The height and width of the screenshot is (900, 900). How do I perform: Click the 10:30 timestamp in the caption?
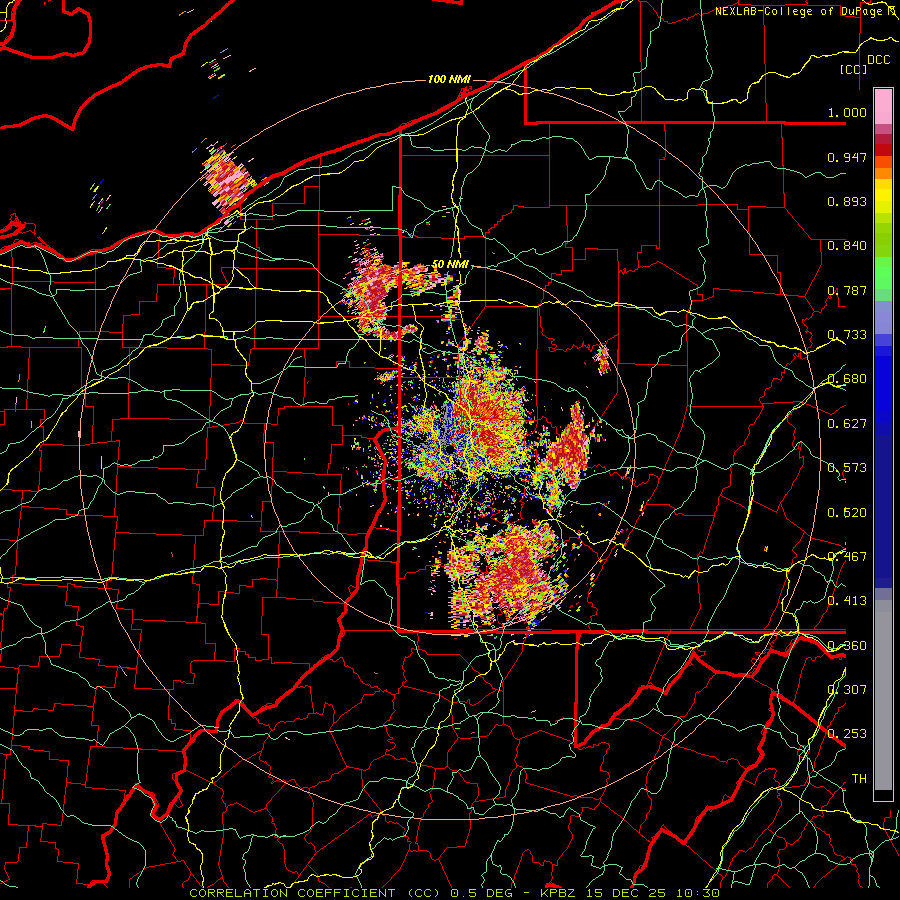point(698,893)
